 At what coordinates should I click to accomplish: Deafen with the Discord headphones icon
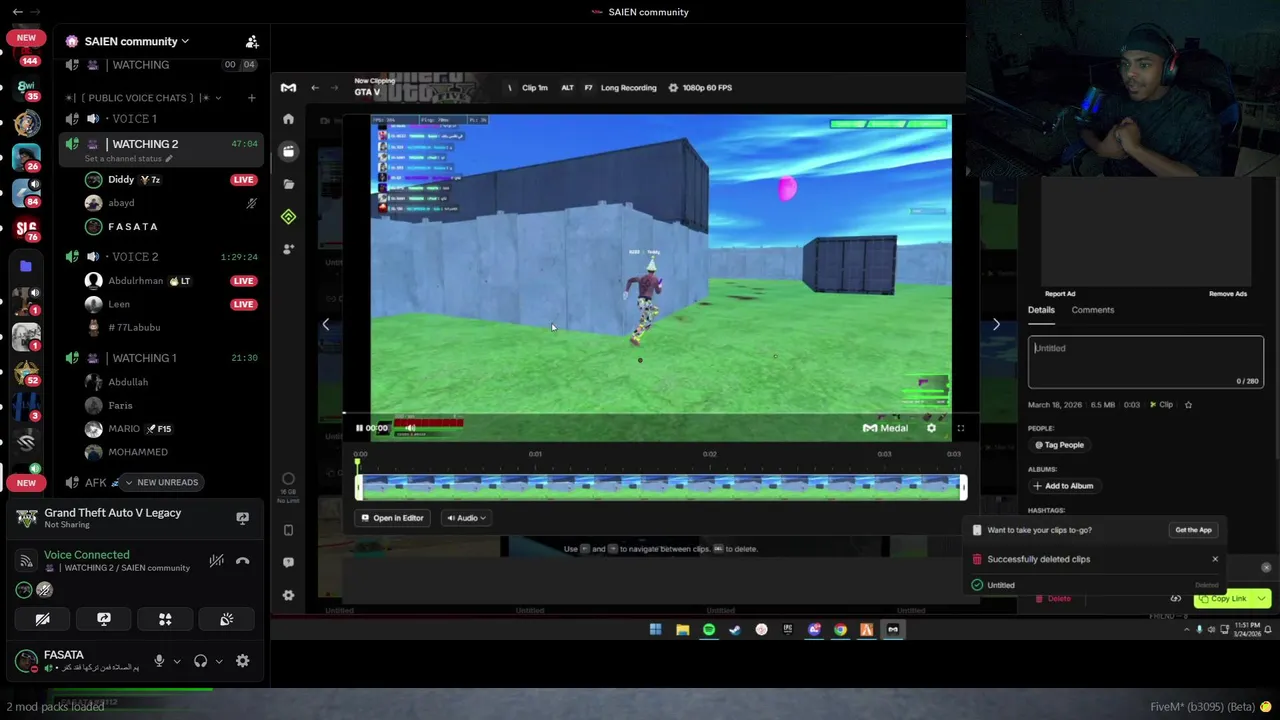(x=201, y=661)
